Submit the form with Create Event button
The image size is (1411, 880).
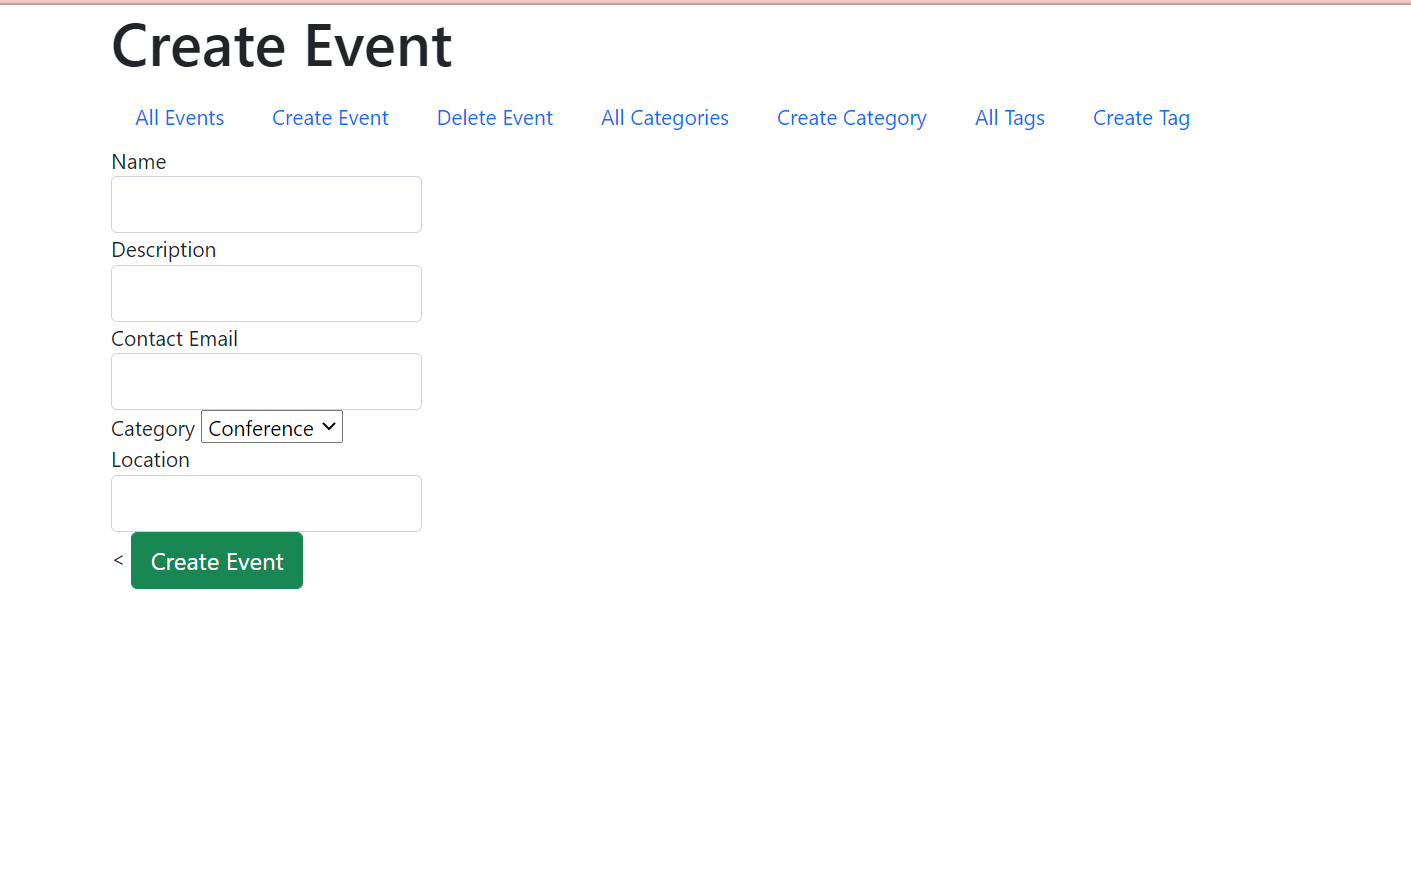tap(216, 560)
